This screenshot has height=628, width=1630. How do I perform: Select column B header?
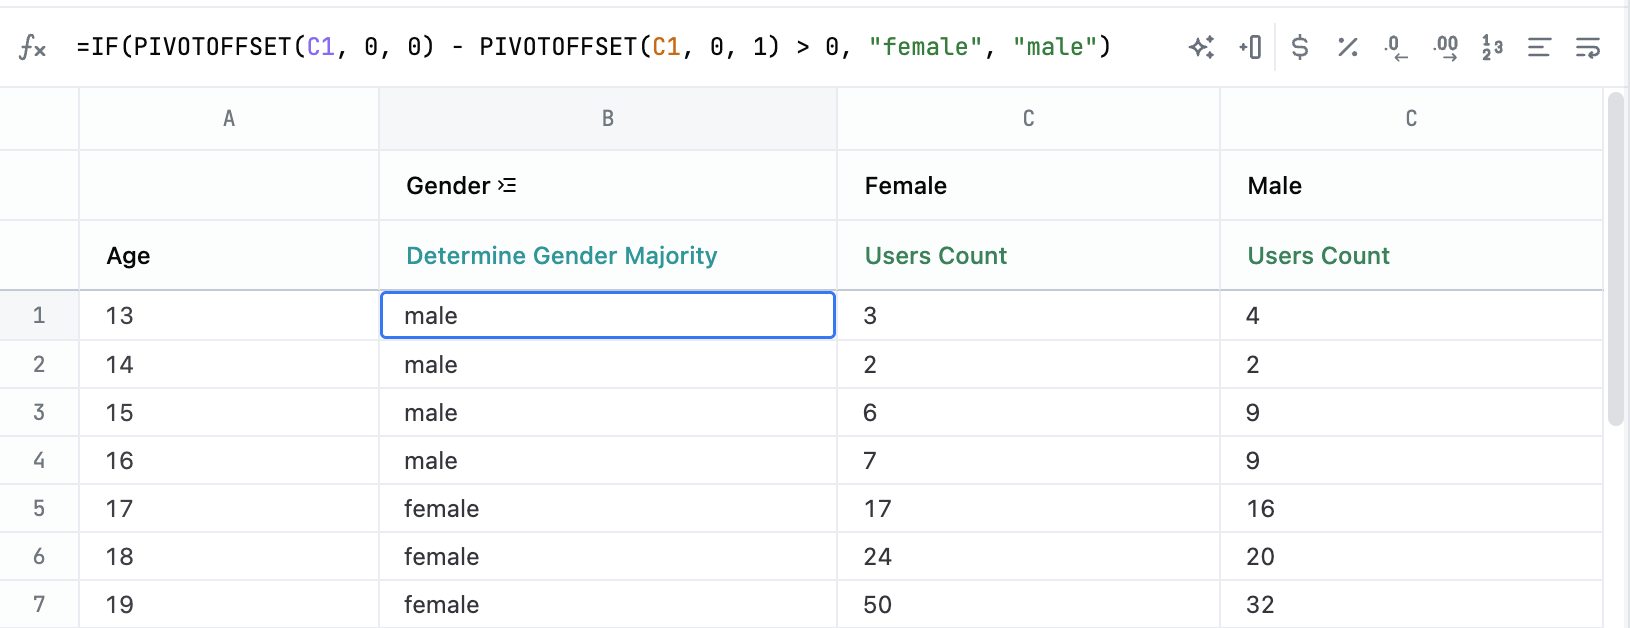point(607,119)
